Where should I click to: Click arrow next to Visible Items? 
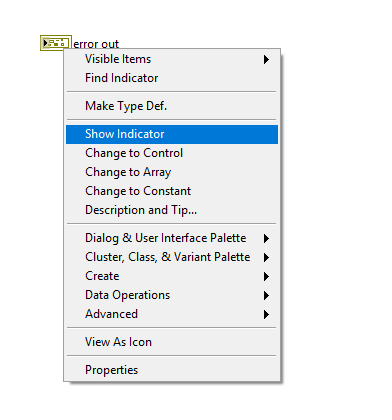click(266, 60)
